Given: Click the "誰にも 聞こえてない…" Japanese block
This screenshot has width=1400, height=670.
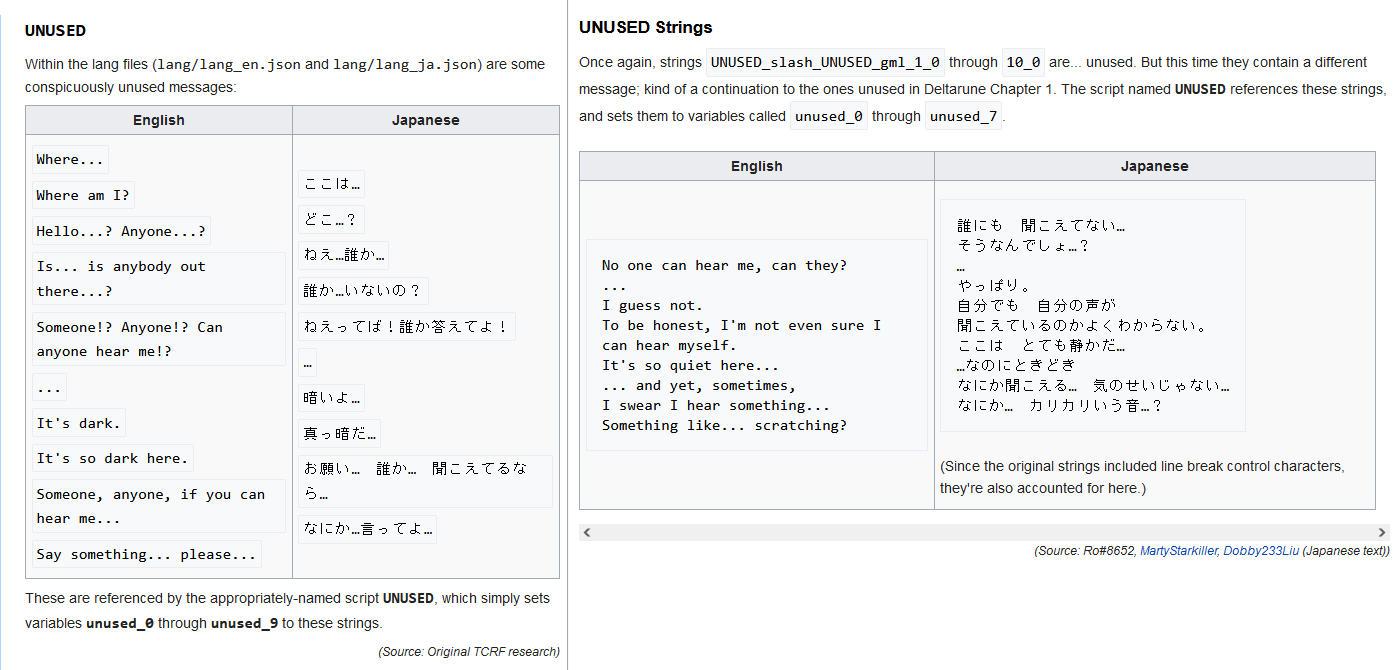Looking at the screenshot, I should (1093, 315).
